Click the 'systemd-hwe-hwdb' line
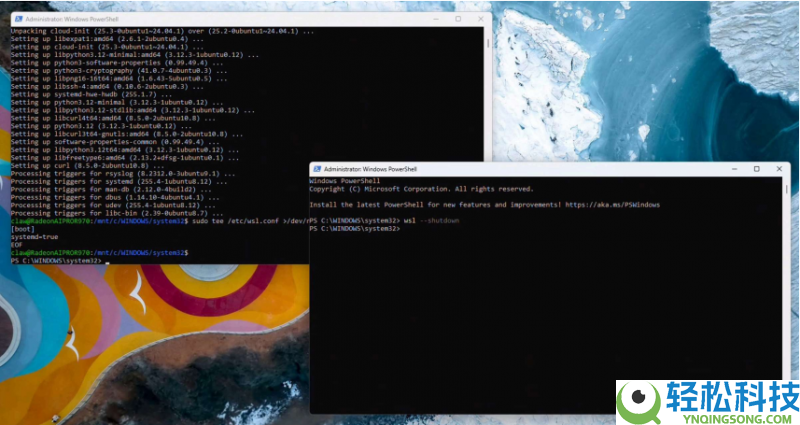Viewport: 800px width, 425px height. (x=91, y=94)
